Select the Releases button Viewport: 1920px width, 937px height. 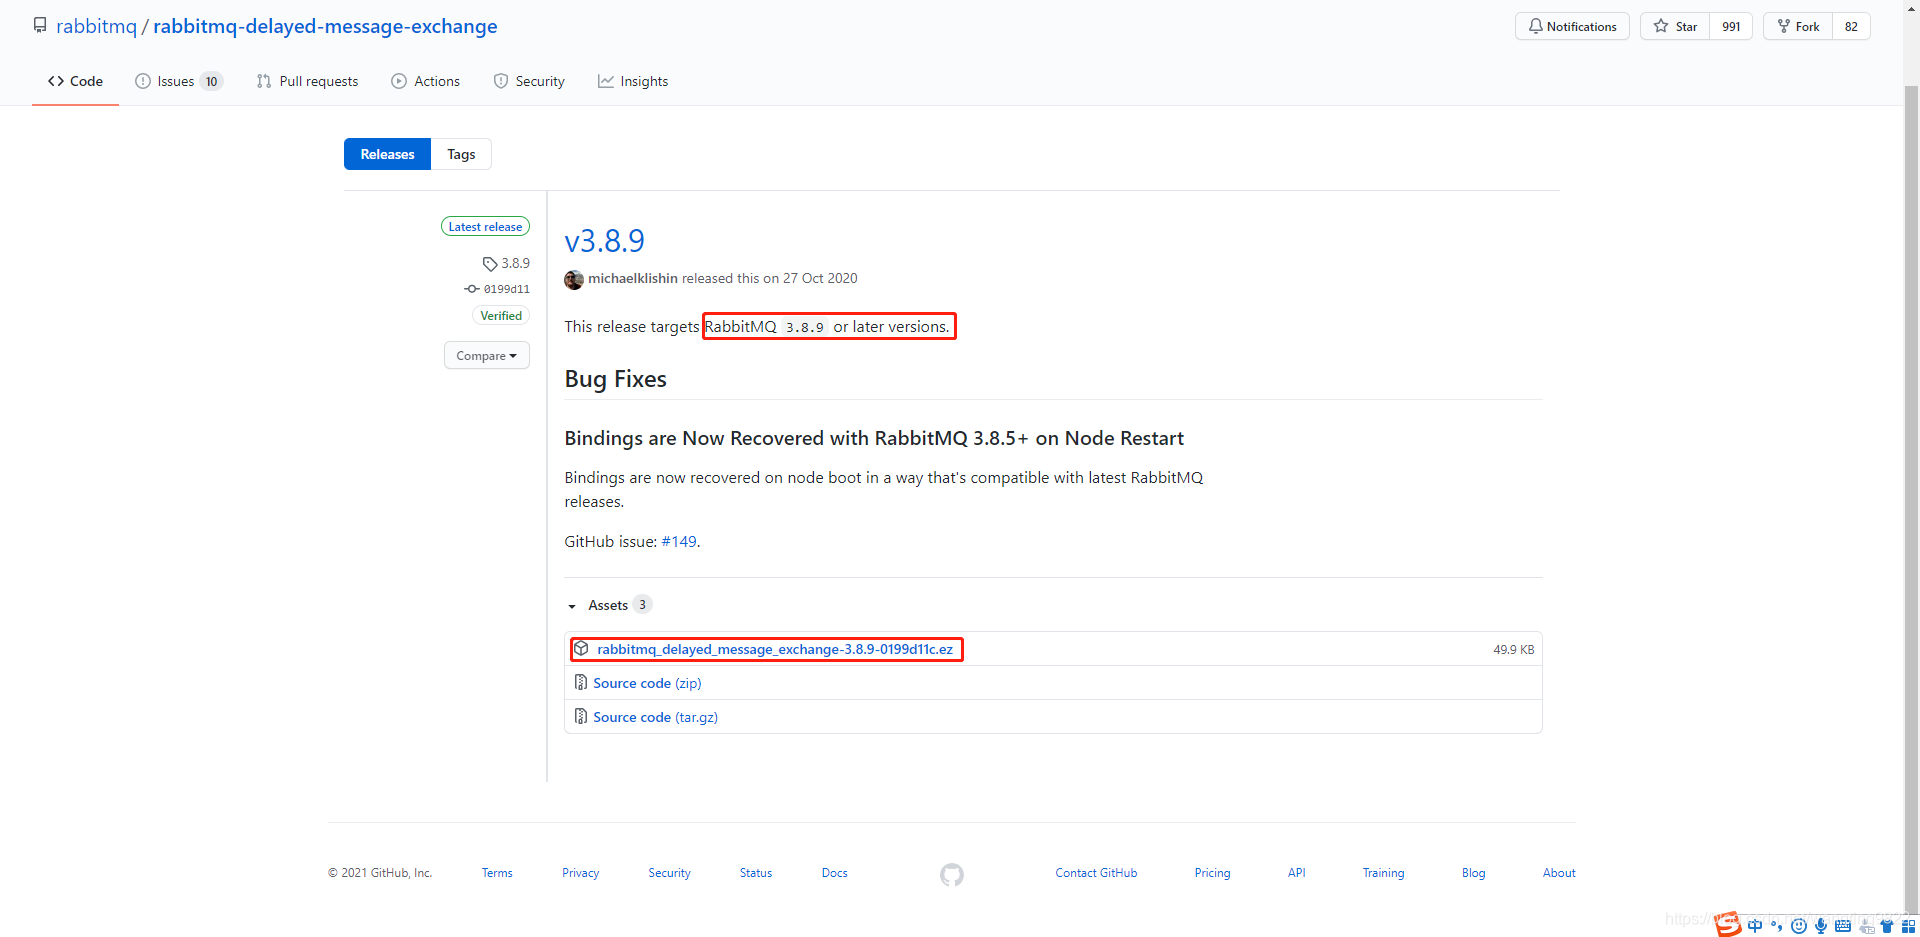click(387, 154)
